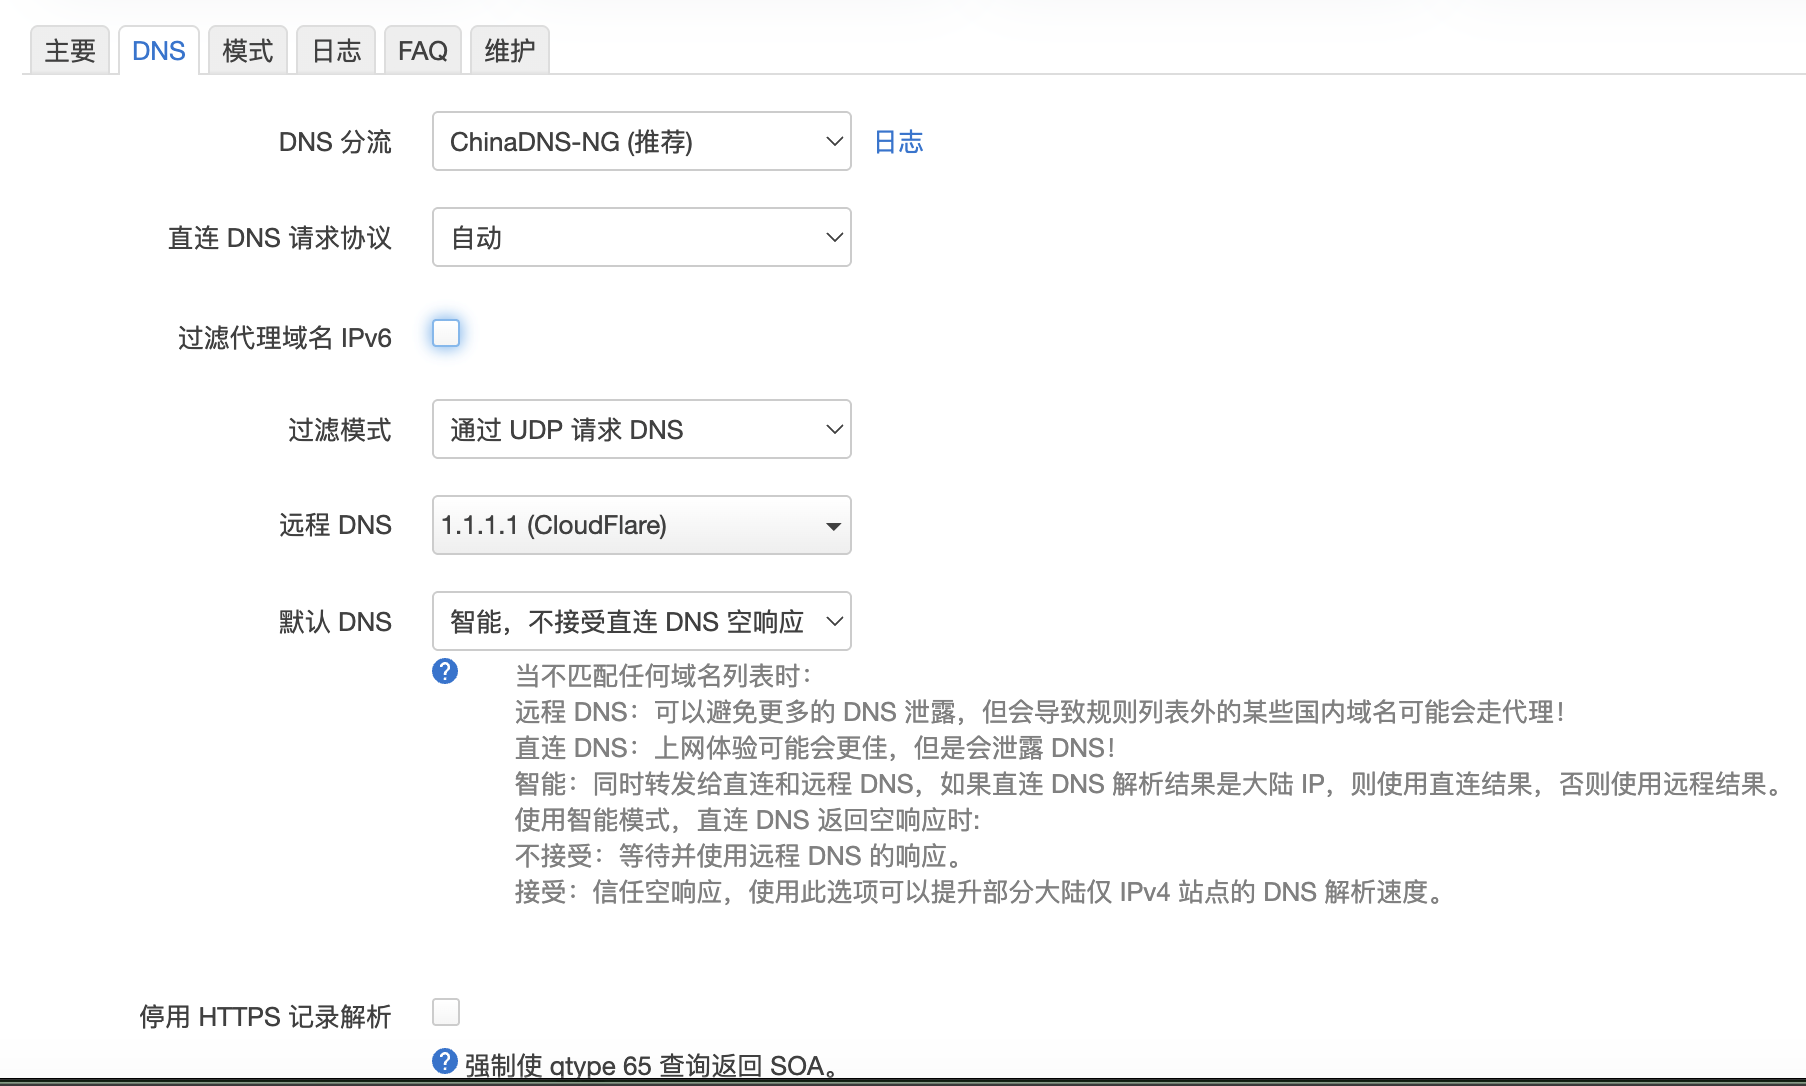1806x1086 pixels.
Task: Open the 远程 DNS combo box 1.1.1.1 (CloudFlare)
Action: click(642, 525)
